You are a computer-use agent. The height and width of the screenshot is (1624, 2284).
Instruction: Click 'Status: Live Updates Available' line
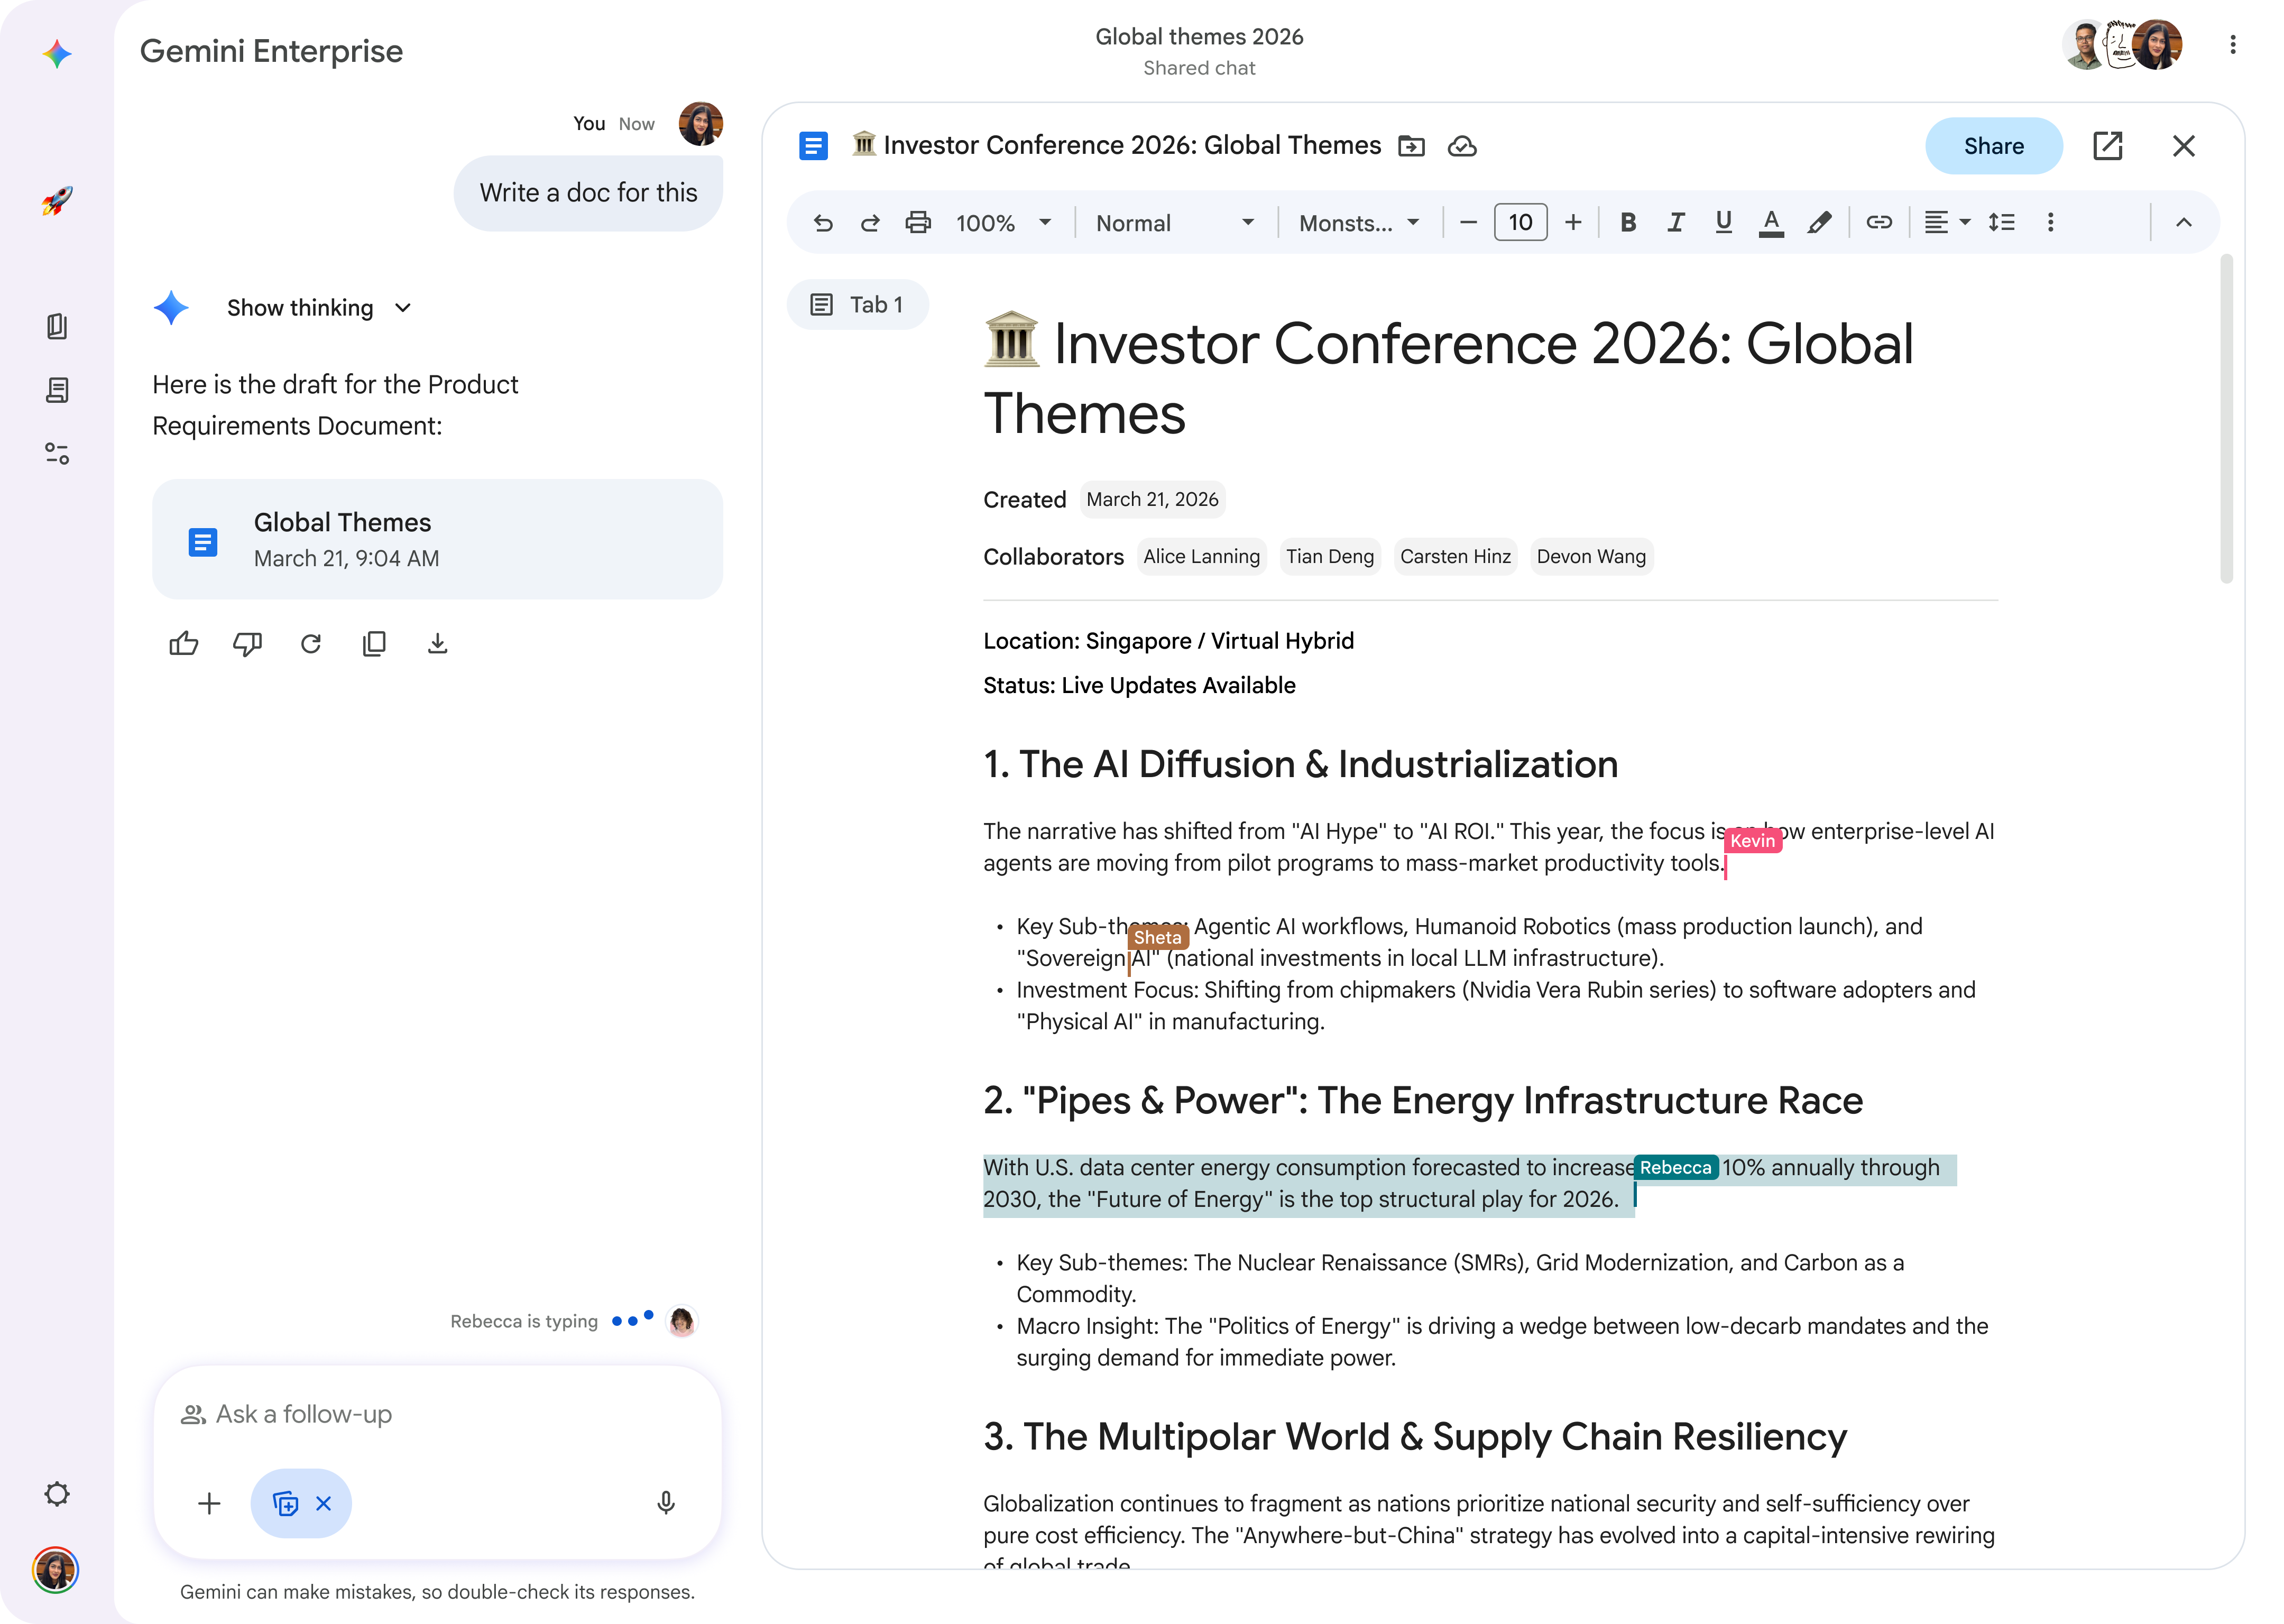point(1139,685)
